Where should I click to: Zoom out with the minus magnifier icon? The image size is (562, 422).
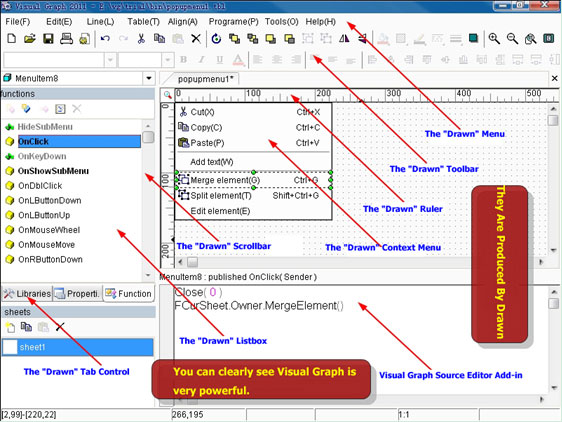(x=513, y=38)
